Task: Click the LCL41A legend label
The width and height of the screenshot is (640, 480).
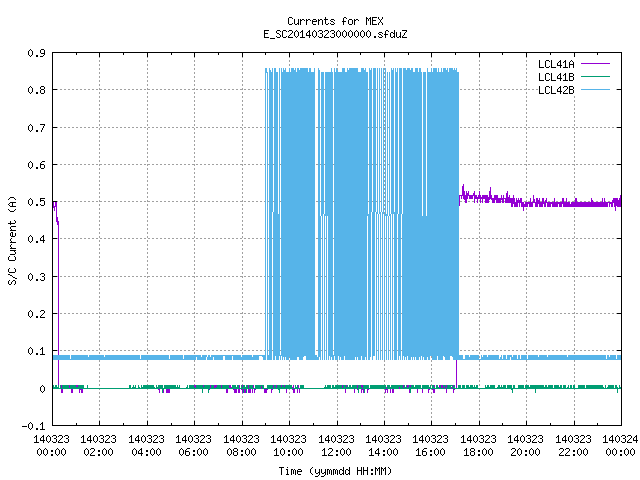Action: [556, 64]
